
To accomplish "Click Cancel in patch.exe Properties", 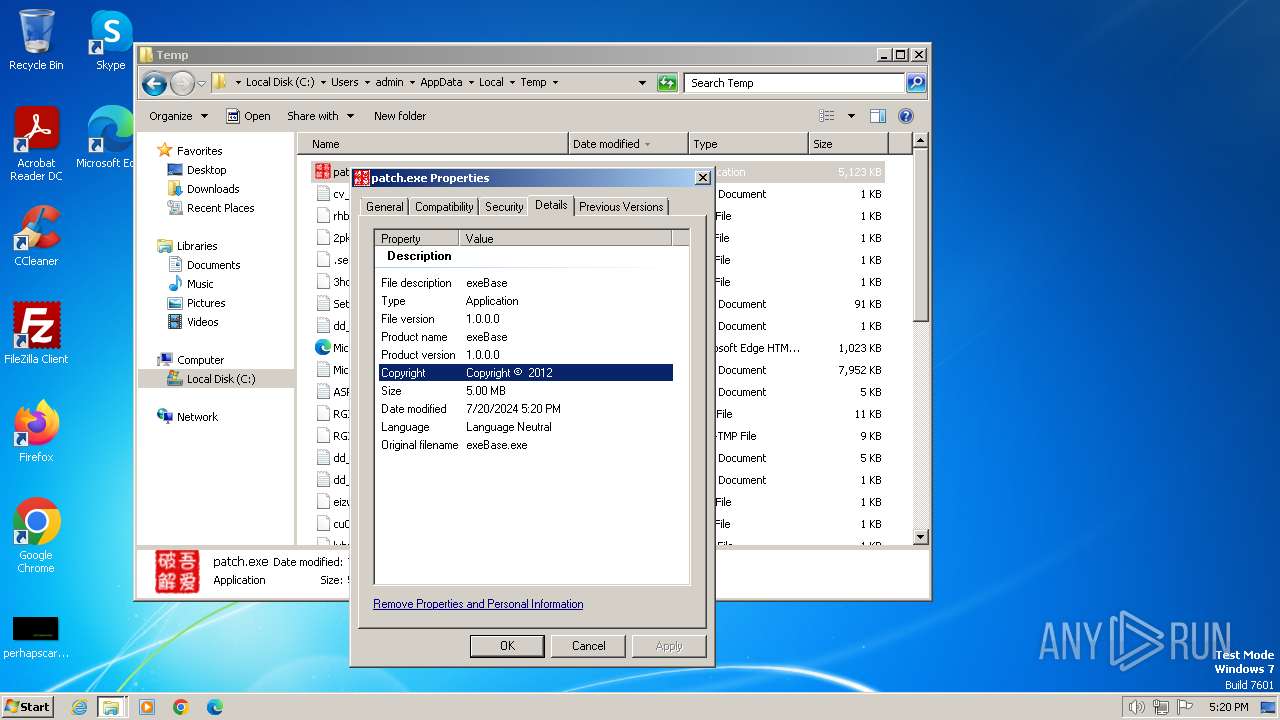I will [x=588, y=646].
